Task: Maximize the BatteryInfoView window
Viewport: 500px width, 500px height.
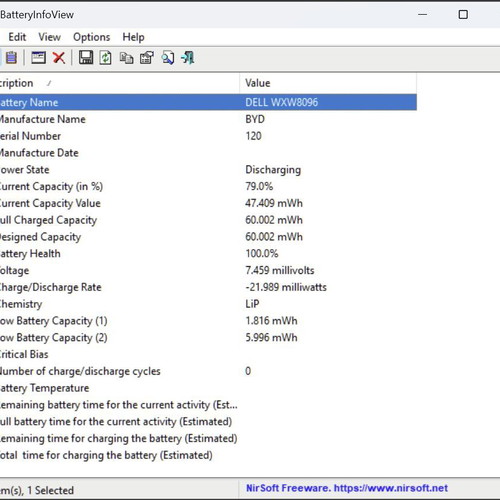Action: (x=463, y=15)
